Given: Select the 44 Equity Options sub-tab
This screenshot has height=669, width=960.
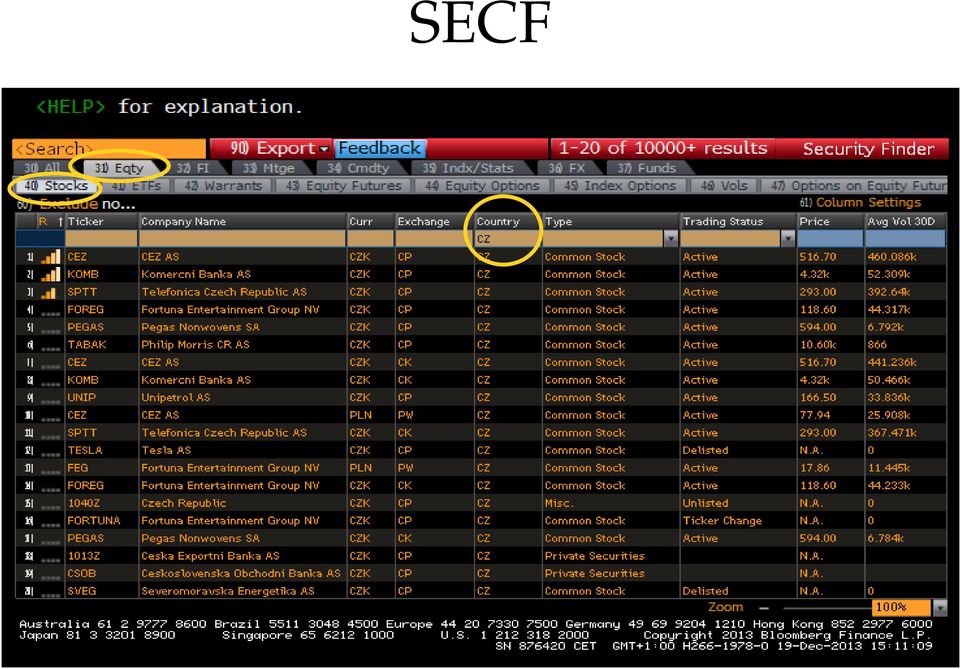Looking at the screenshot, I should (x=482, y=185).
